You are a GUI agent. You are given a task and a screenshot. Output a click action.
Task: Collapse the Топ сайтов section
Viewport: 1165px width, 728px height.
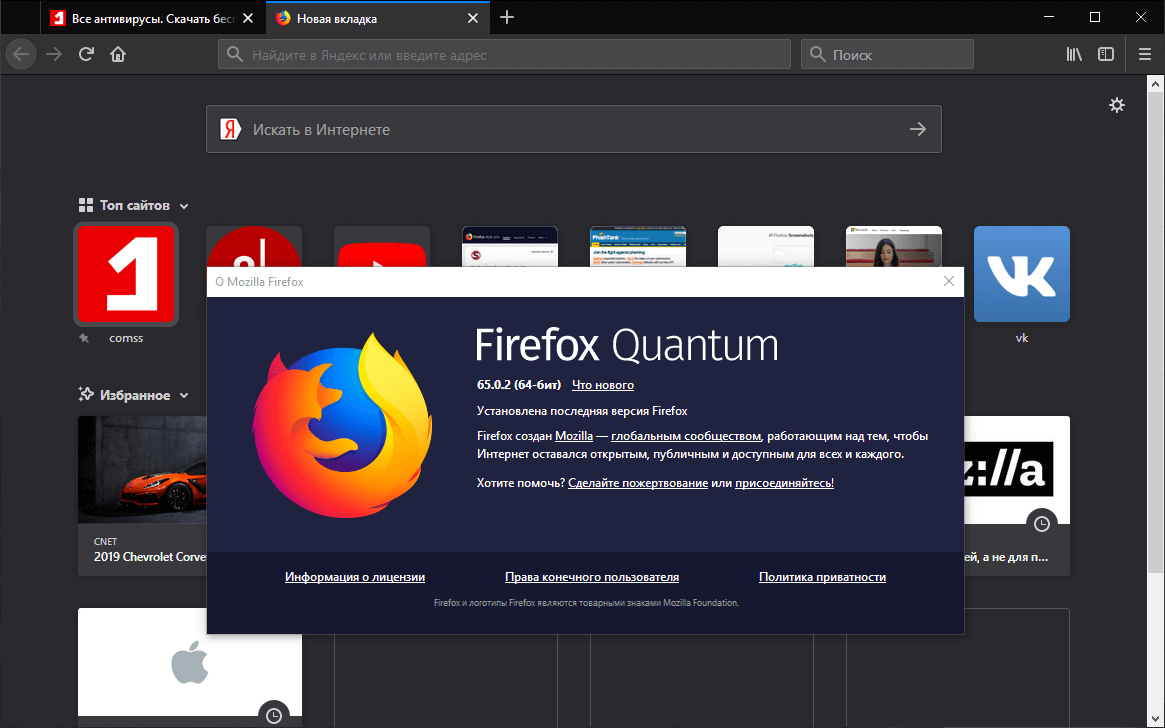184,204
